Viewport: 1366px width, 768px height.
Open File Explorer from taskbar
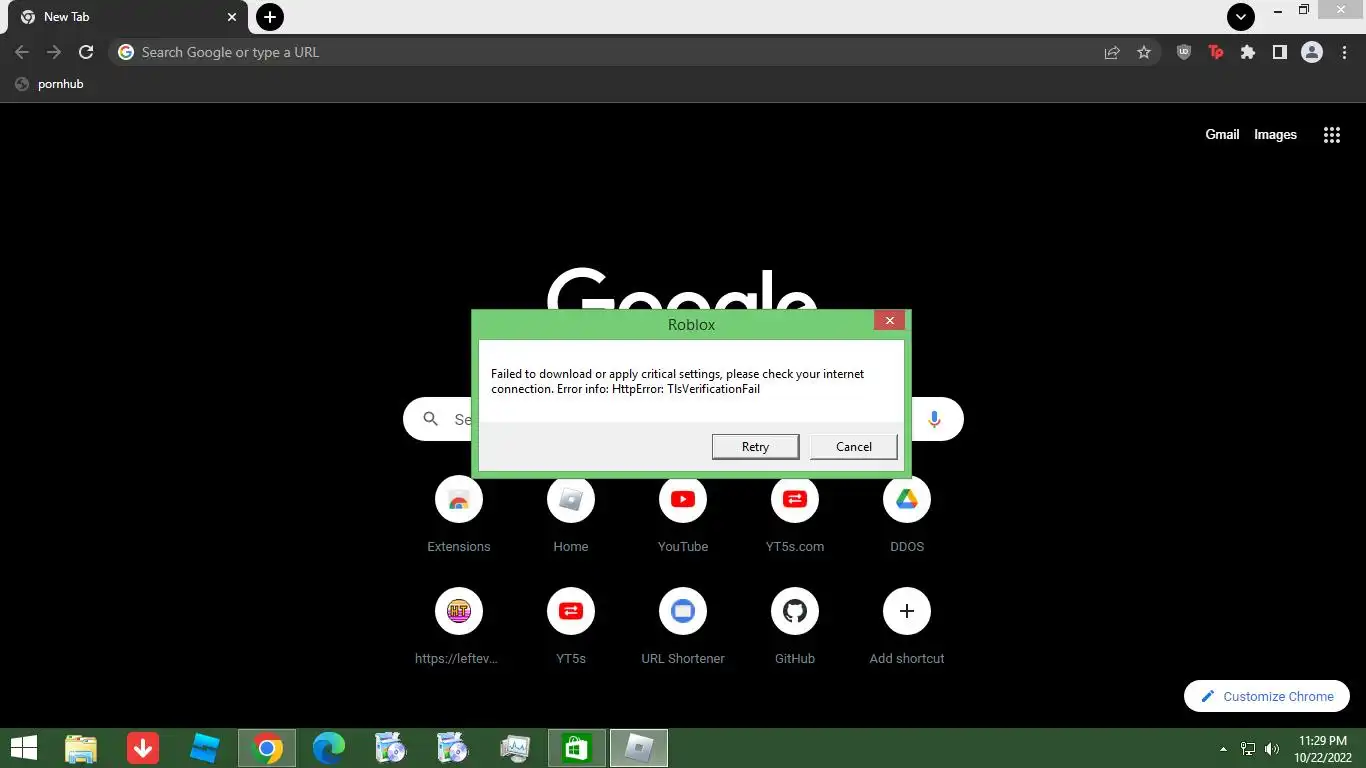pyautogui.click(x=81, y=748)
